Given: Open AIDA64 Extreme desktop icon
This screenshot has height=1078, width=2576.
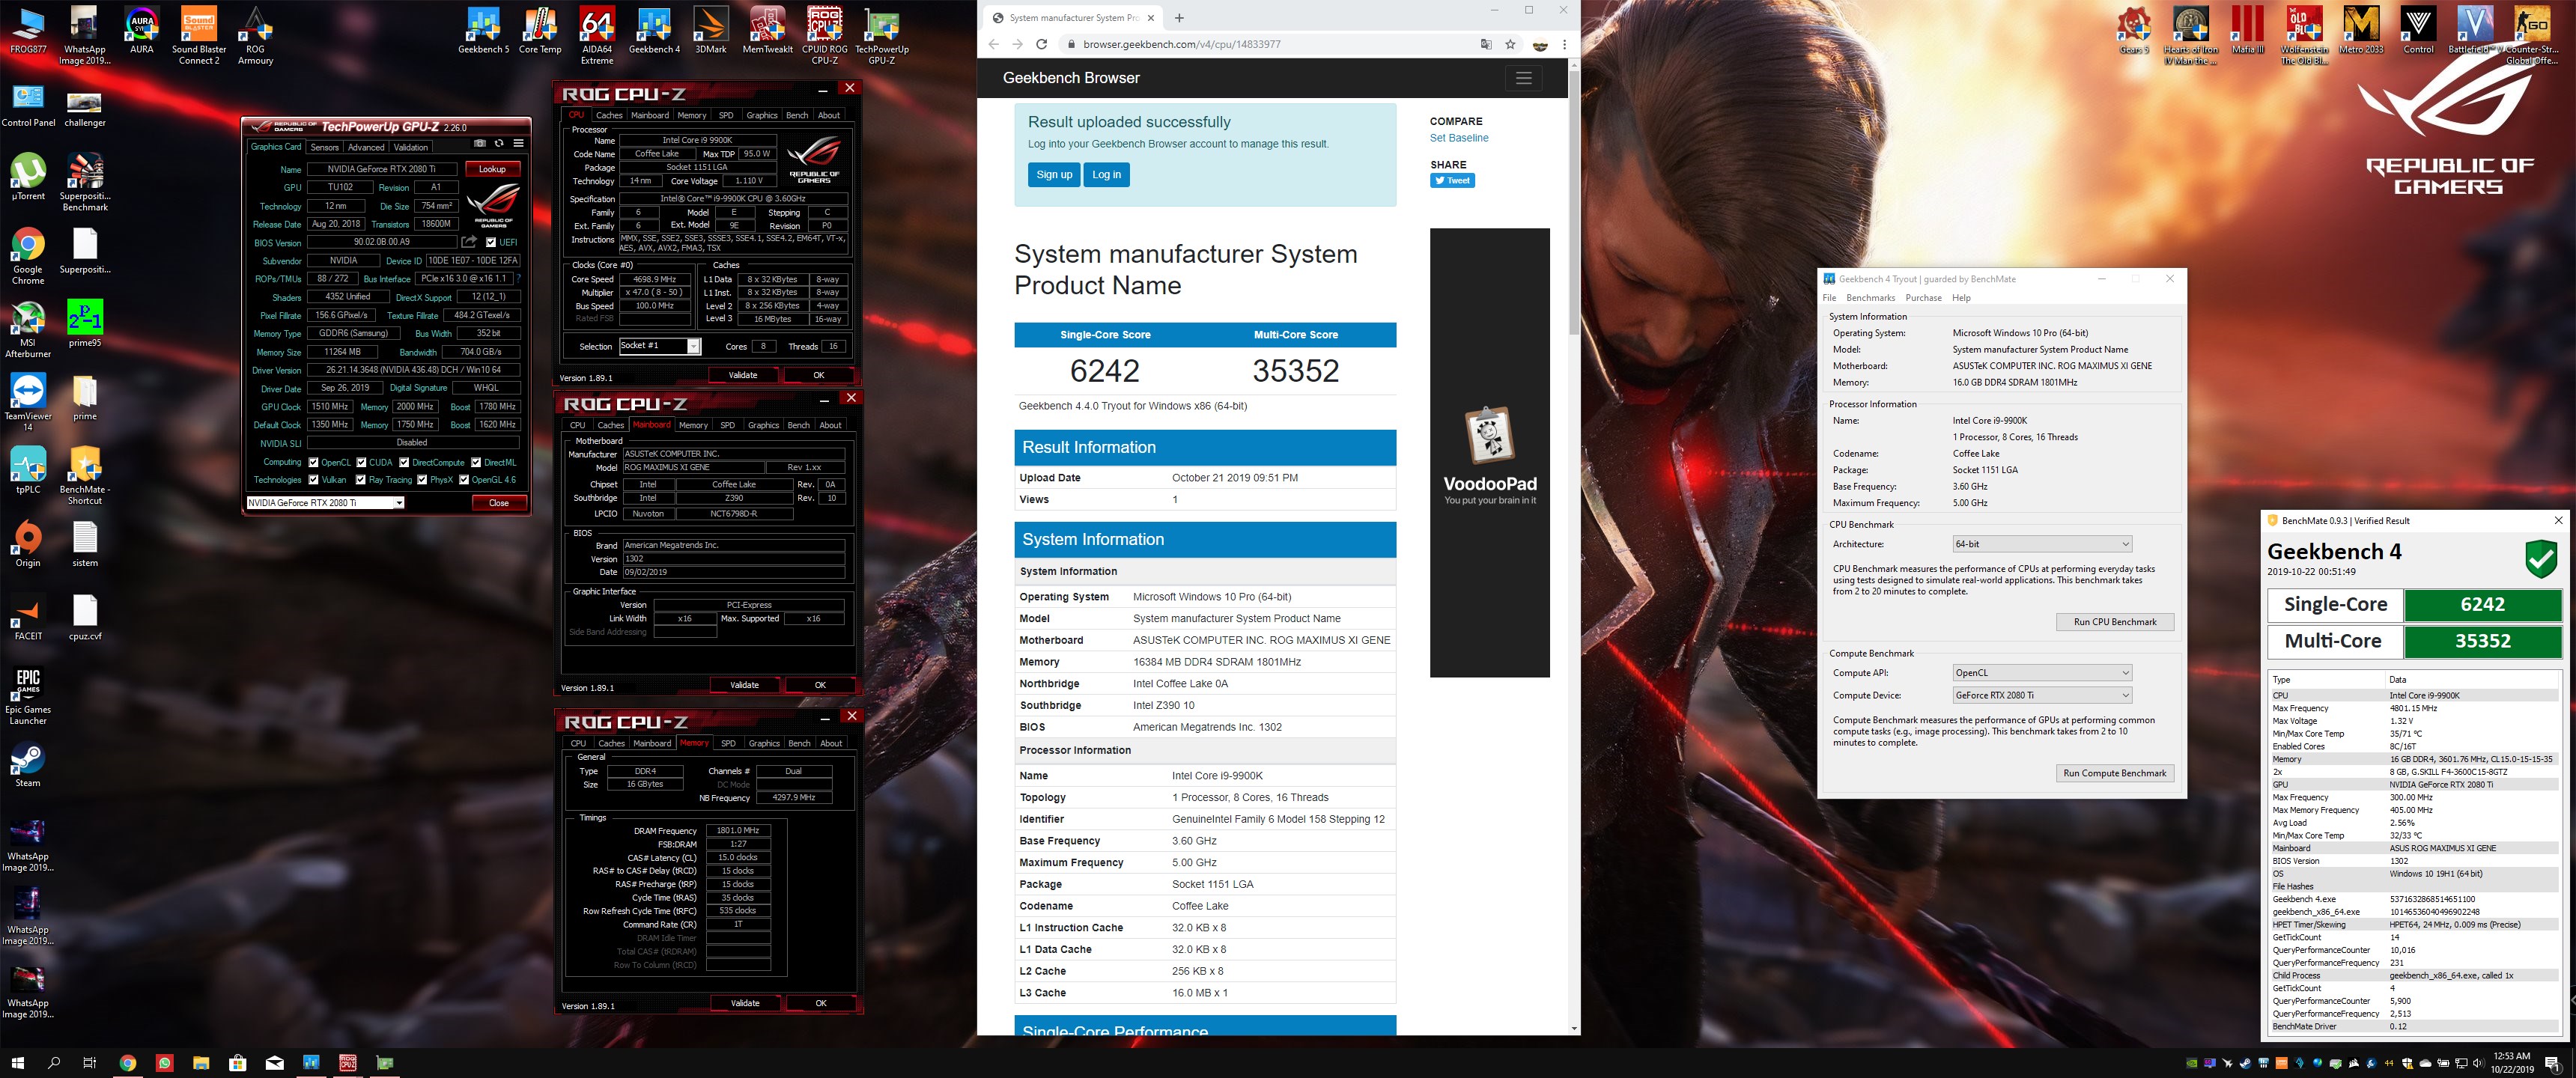Looking at the screenshot, I should pos(597,36).
